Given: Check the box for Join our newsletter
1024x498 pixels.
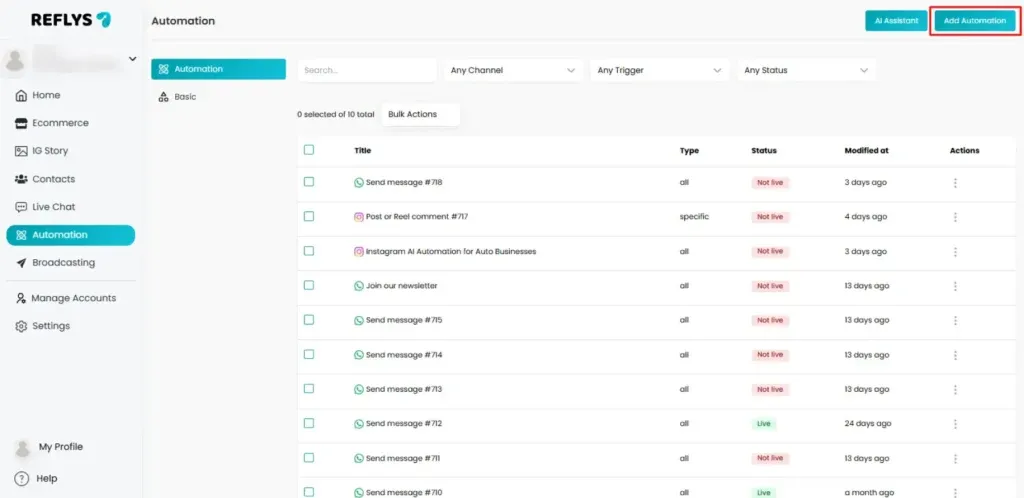Looking at the screenshot, I should coord(309,285).
